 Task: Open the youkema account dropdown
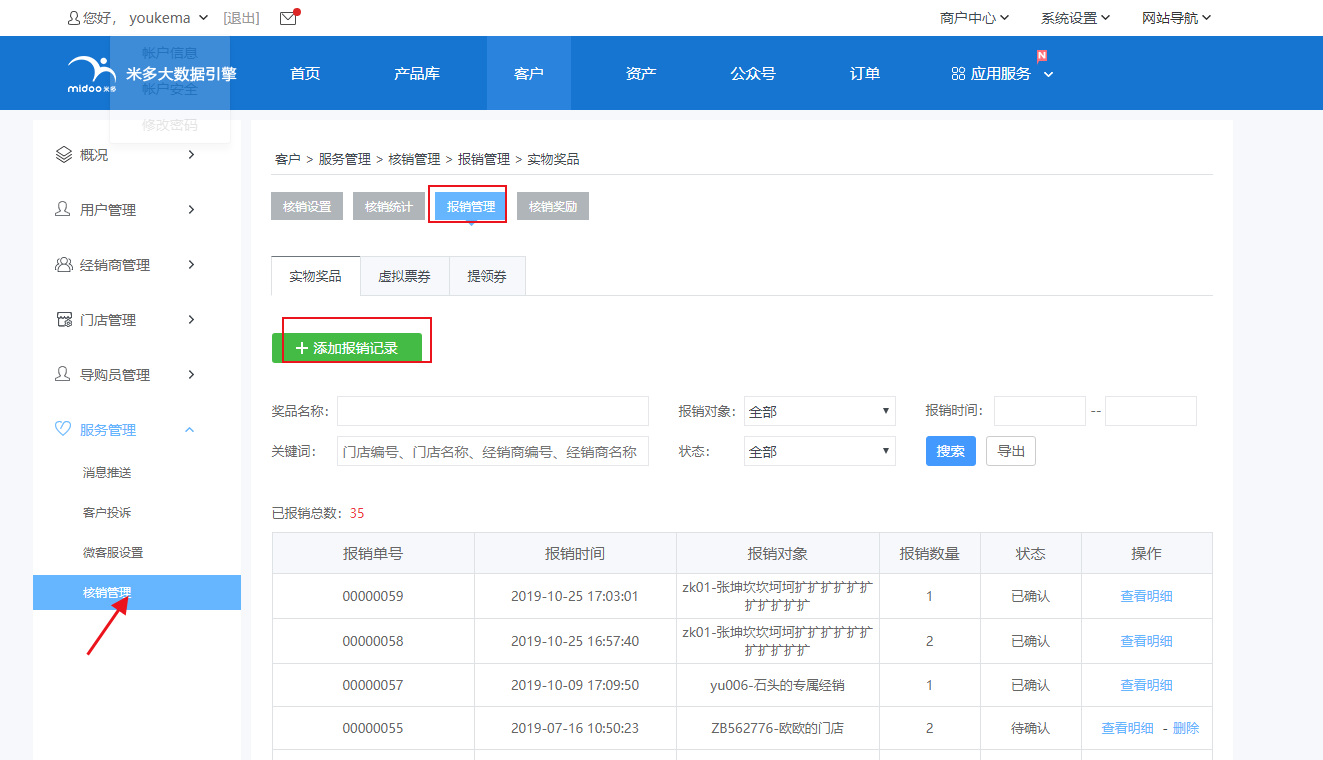168,18
